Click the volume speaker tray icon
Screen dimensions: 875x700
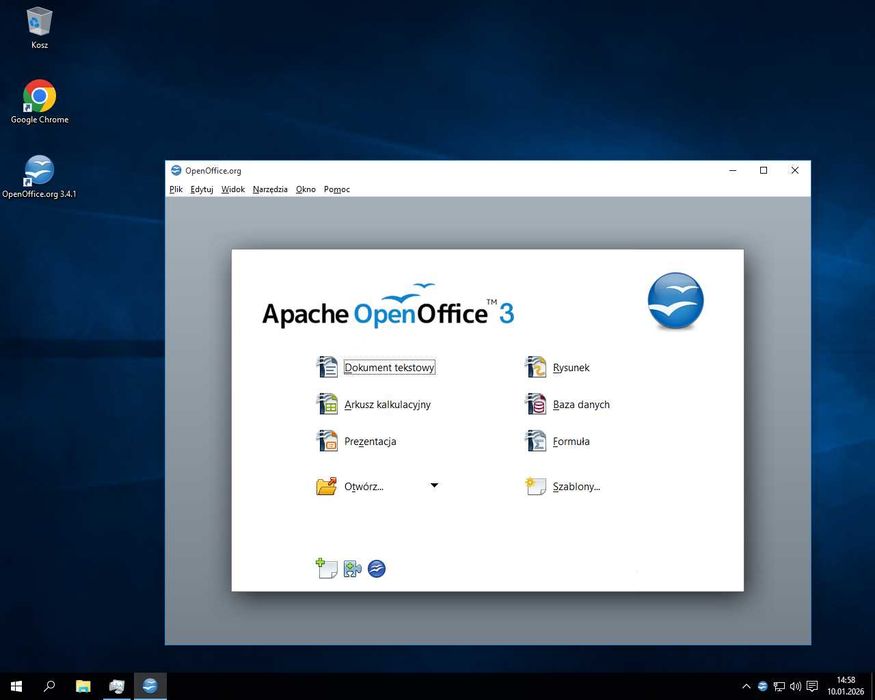pyautogui.click(x=795, y=686)
